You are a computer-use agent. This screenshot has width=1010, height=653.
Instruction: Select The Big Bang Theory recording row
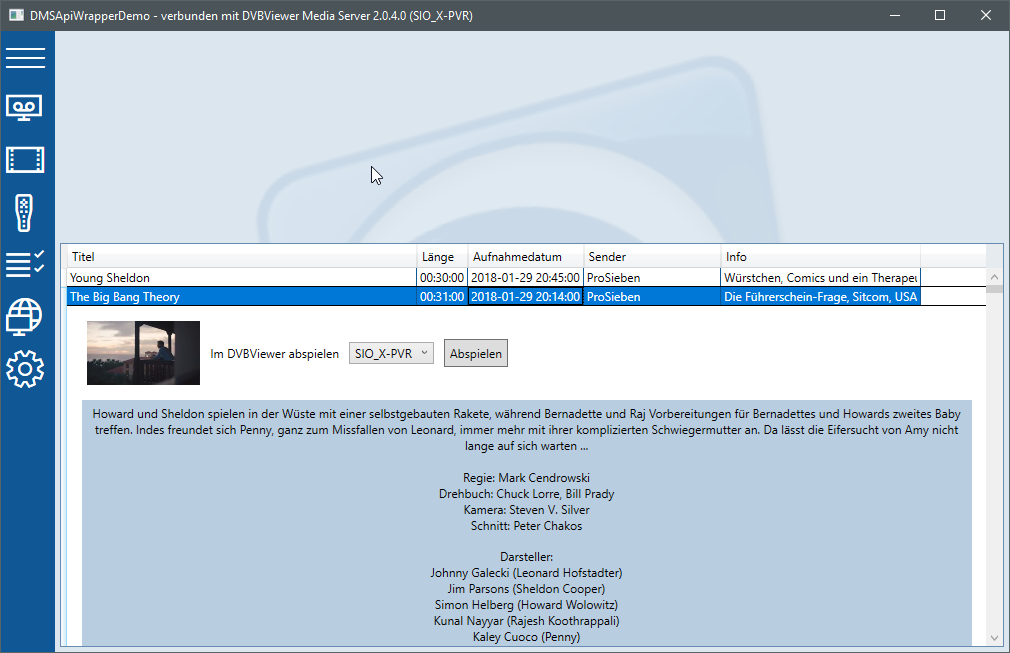click(x=240, y=297)
